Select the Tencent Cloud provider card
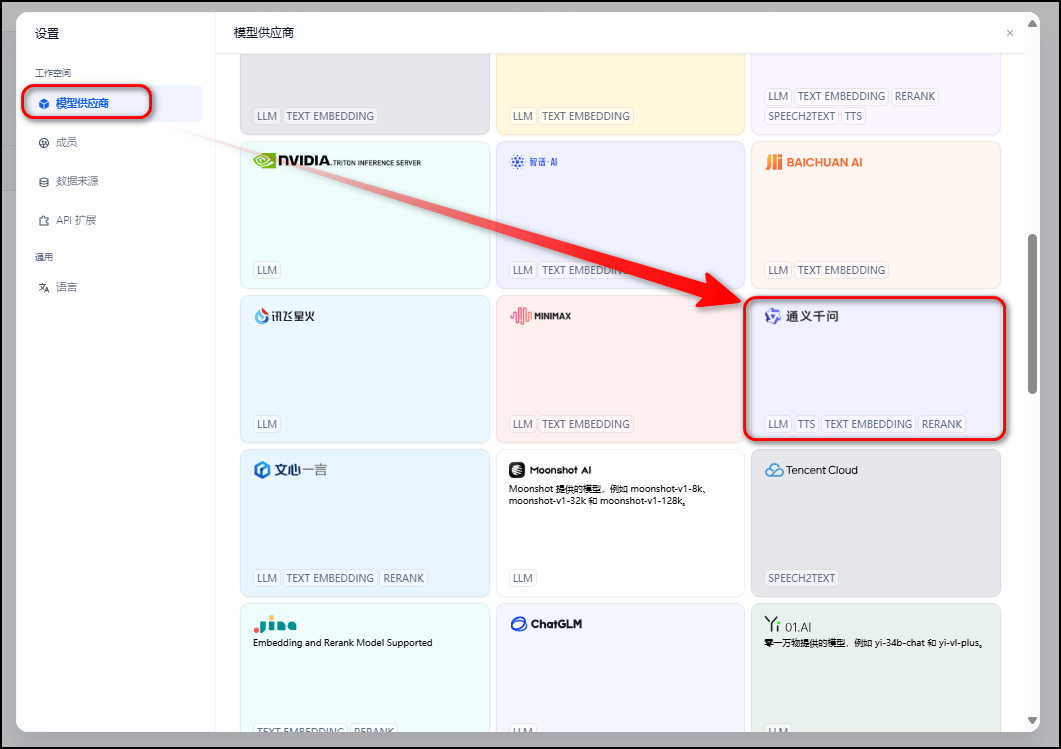Viewport: 1061px width, 749px height. pos(876,523)
